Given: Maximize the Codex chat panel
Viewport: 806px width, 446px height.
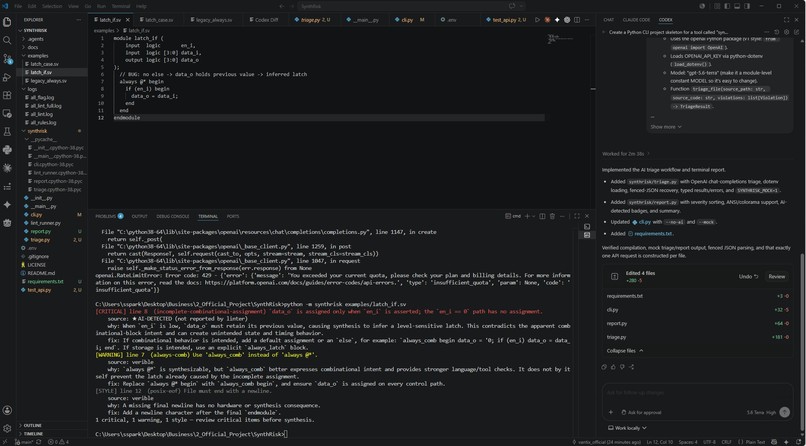Looking at the screenshot, I should [x=786, y=20].
